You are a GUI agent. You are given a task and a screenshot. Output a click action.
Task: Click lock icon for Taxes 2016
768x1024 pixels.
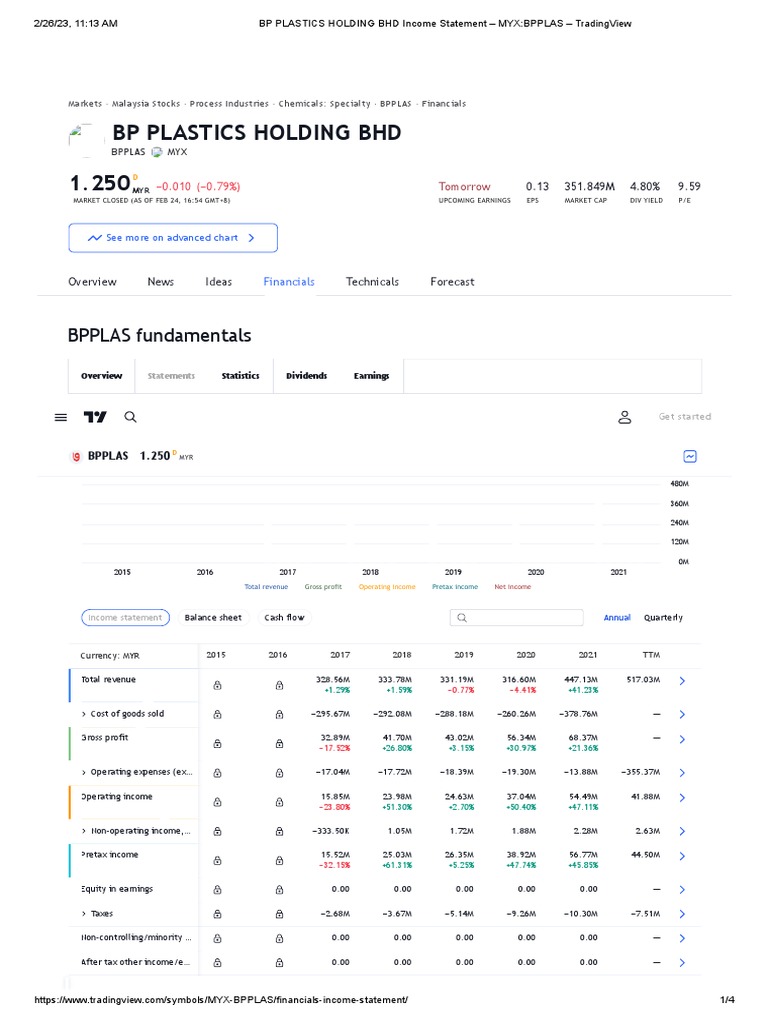[x=280, y=914]
